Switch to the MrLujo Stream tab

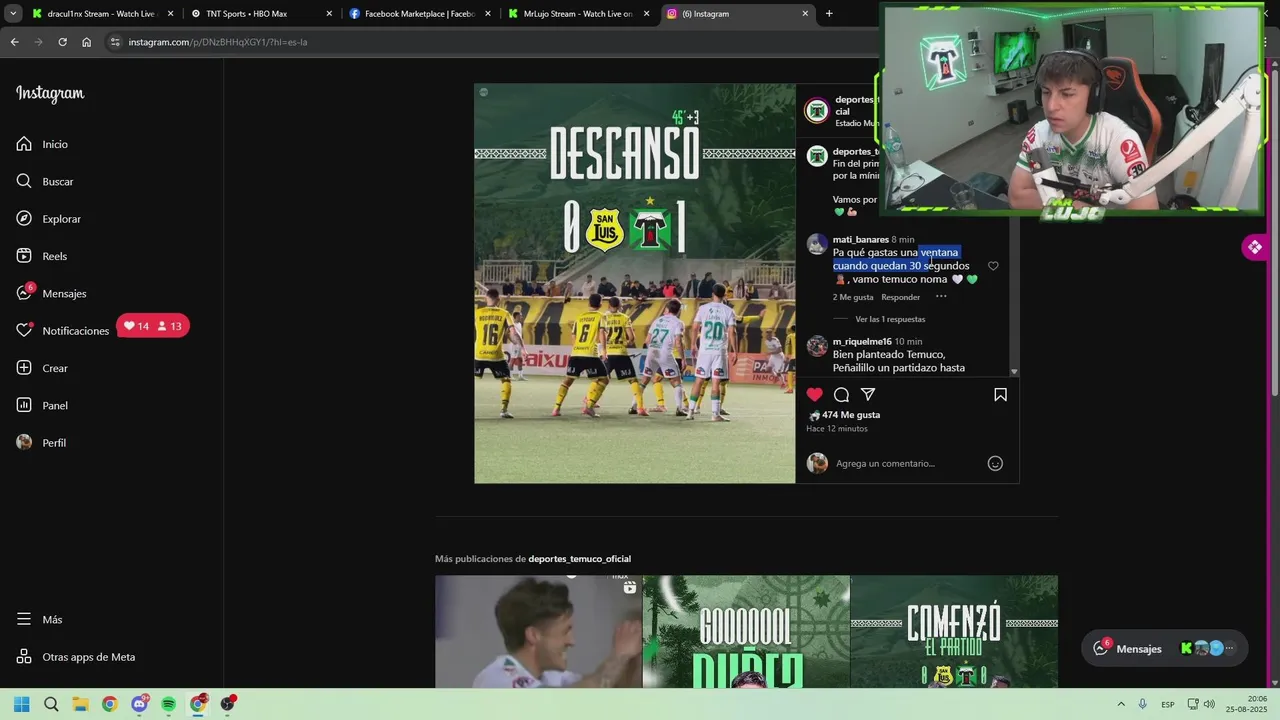point(578,14)
